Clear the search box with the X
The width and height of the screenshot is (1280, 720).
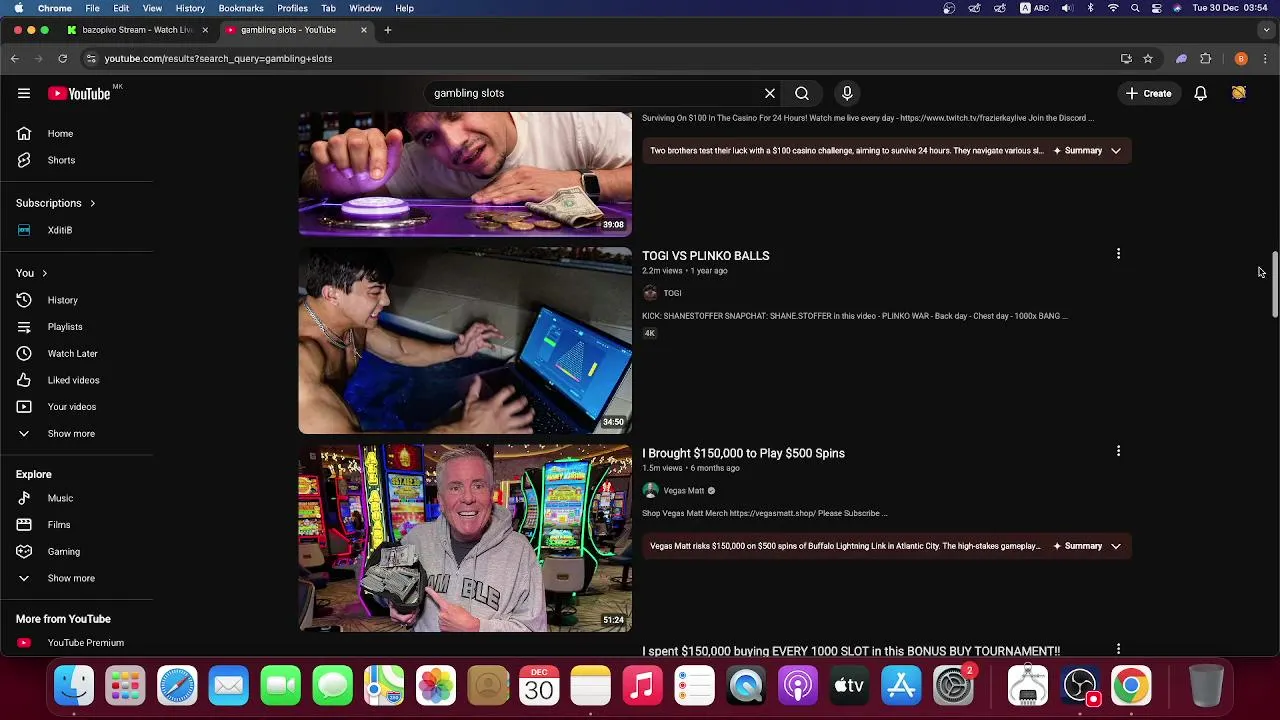770,93
